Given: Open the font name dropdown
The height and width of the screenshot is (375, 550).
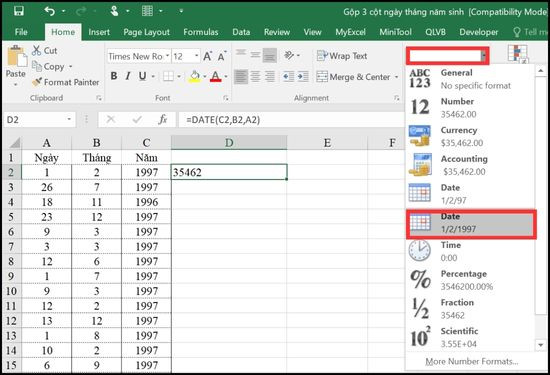Looking at the screenshot, I should pyautogui.click(x=168, y=56).
